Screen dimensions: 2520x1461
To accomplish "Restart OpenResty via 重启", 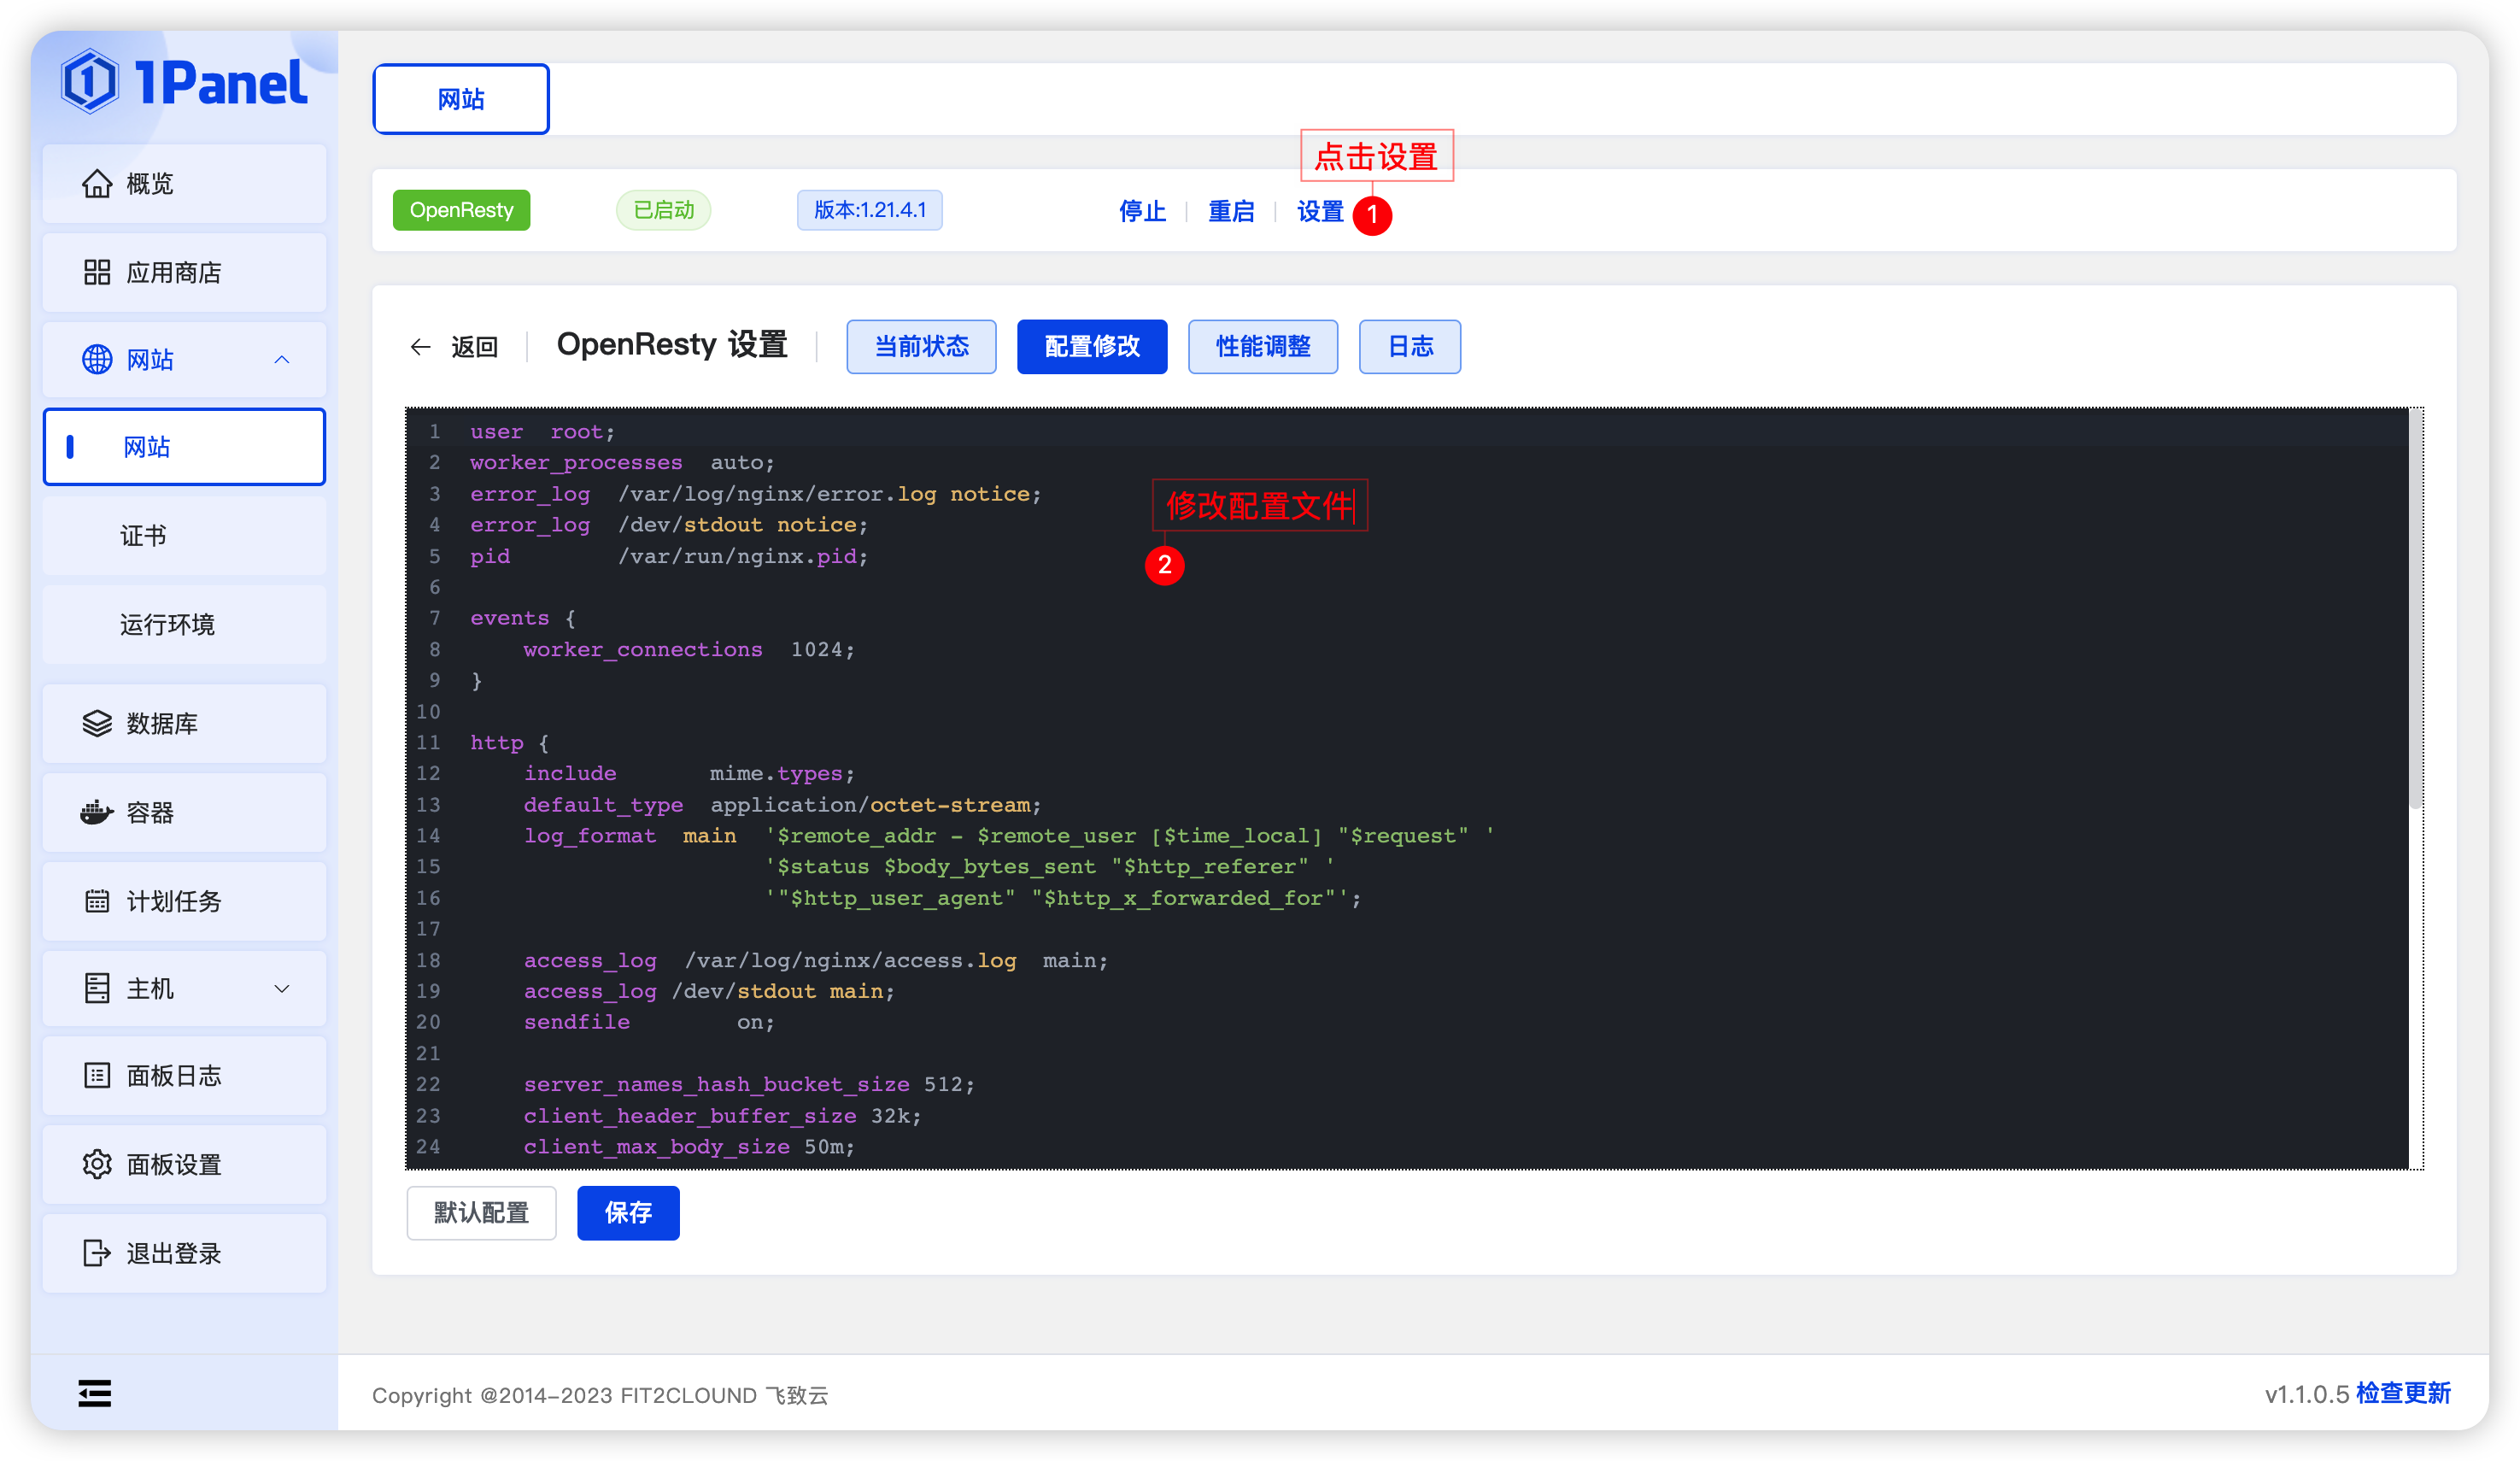I will coord(1230,211).
